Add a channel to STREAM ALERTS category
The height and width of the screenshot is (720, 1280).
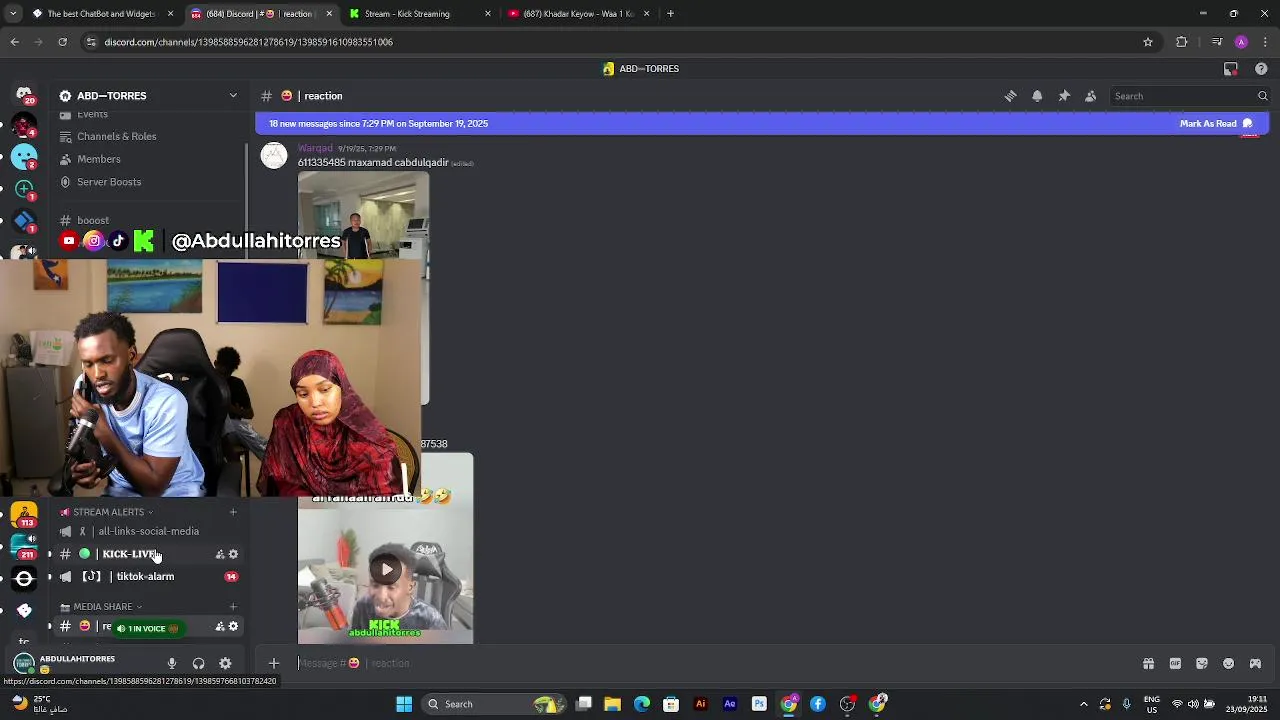pyautogui.click(x=233, y=512)
